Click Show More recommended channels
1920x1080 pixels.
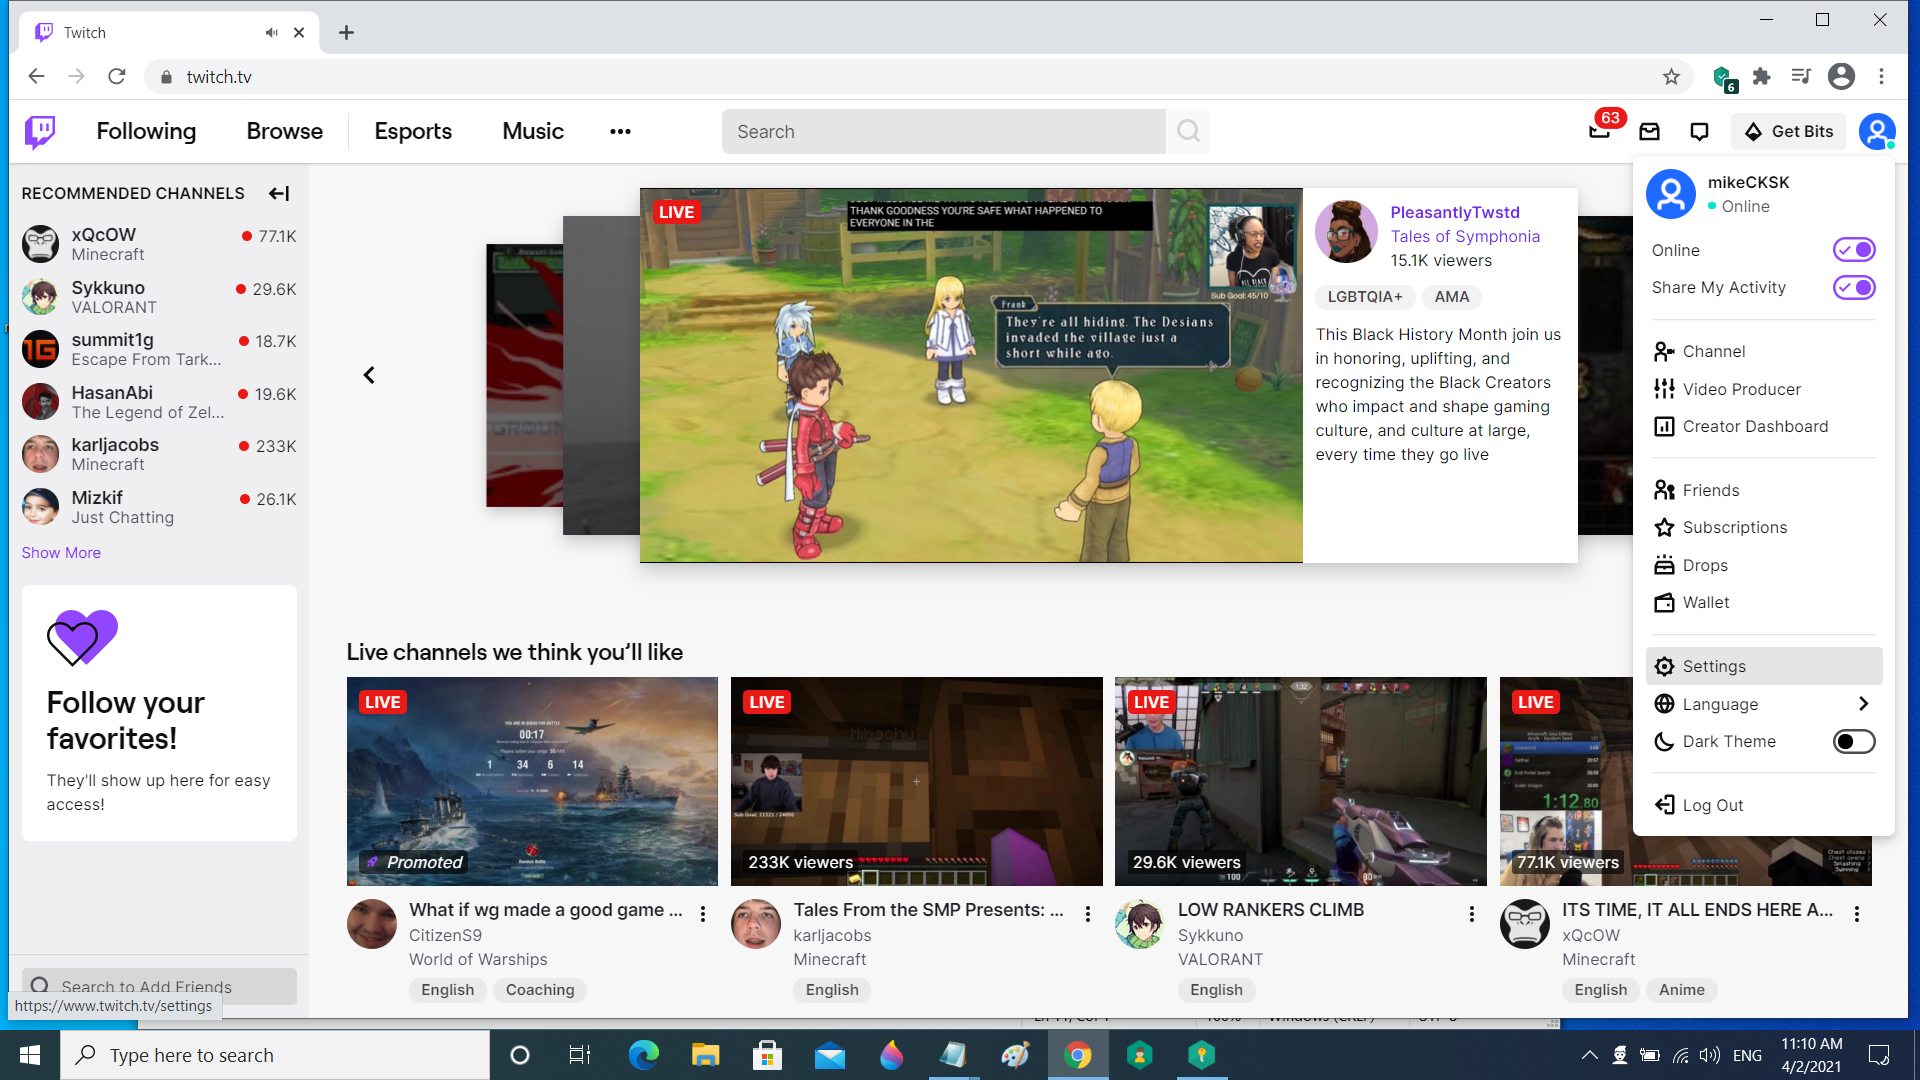61,552
